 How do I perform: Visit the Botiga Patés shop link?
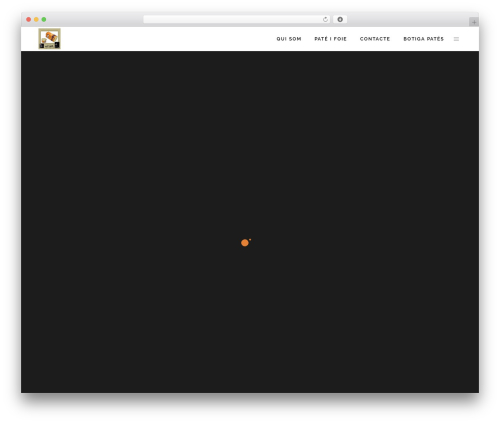[x=423, y=39]
